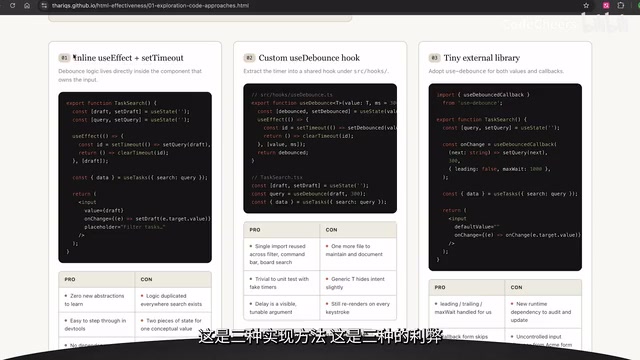The width and height of the screenshot is (640, 360).
Task: Focus the address bar showing thariqs.github.io URL
Action: (150, 5)
